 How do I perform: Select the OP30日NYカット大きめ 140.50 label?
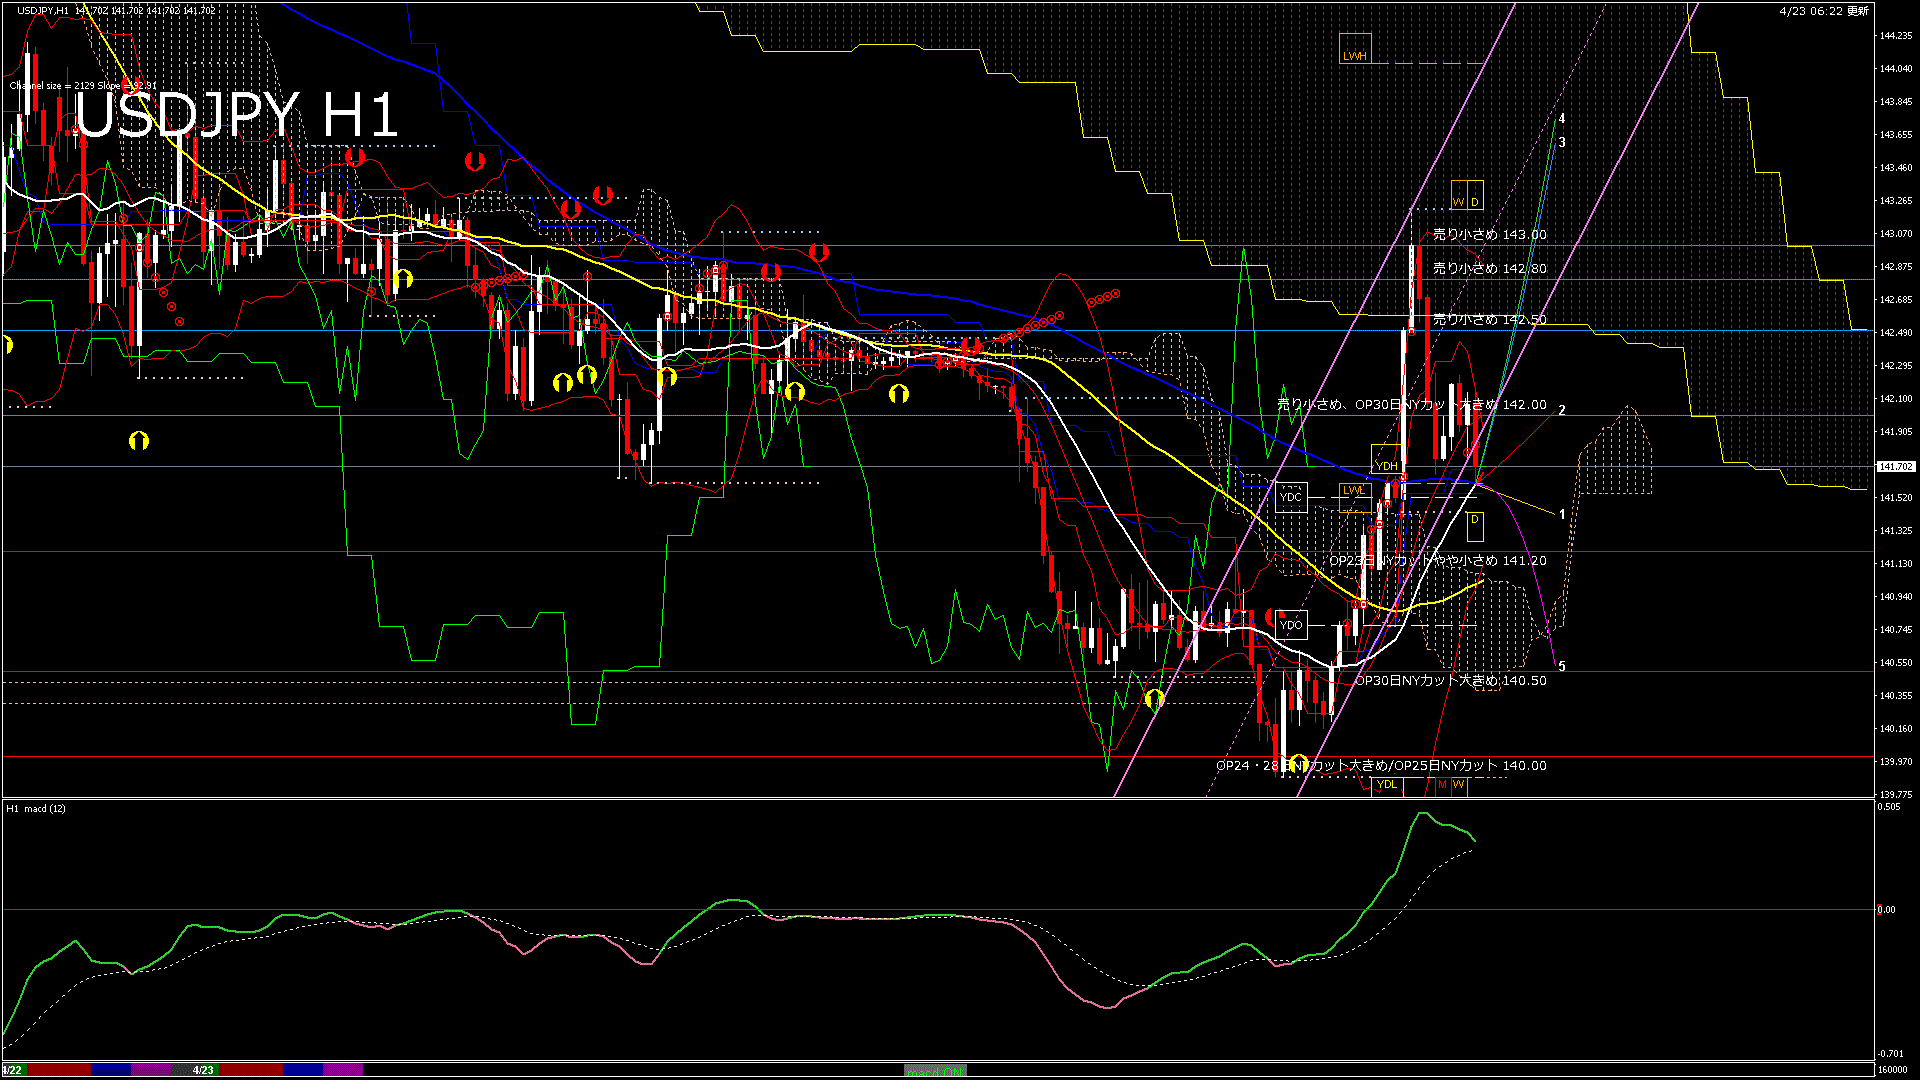(1450, 681)
